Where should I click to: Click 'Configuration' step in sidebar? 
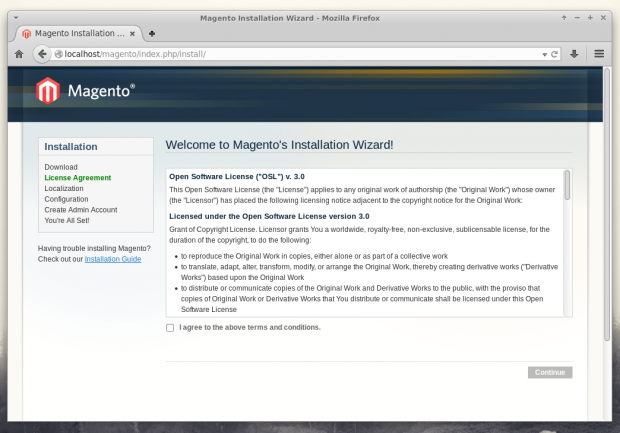point(66,199)
